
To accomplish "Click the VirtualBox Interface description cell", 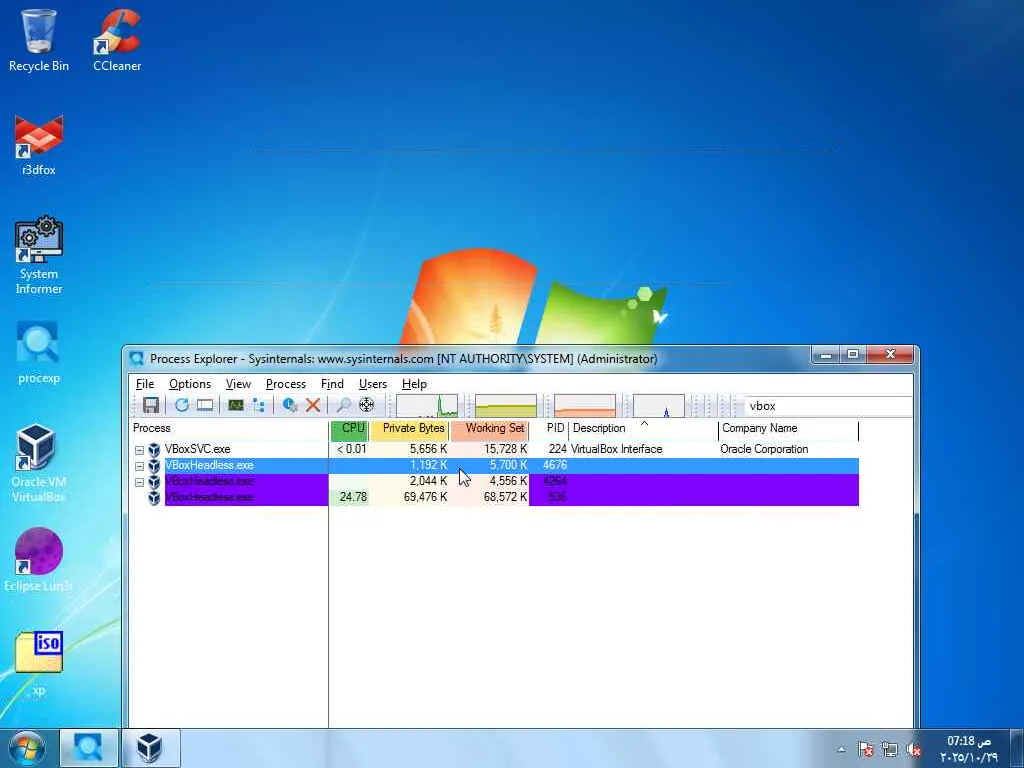I will [616, 449].
